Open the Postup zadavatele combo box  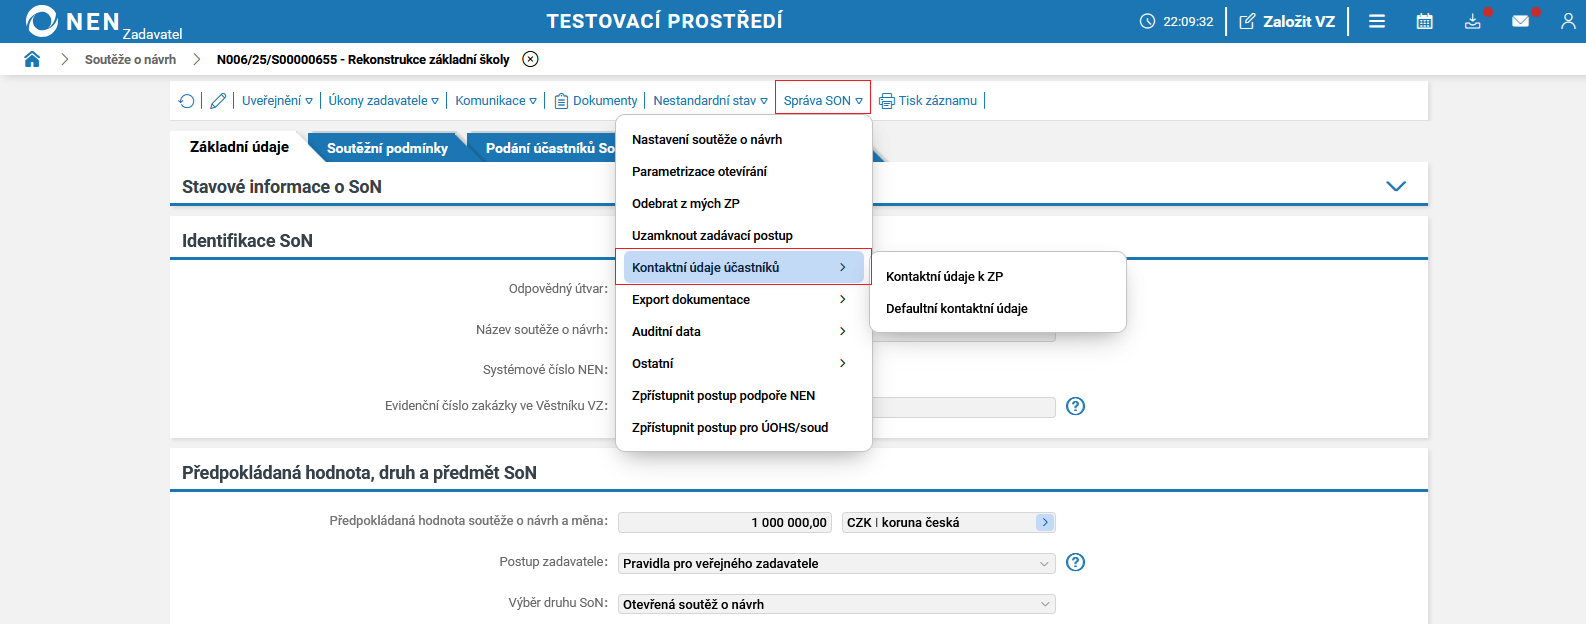836,564
